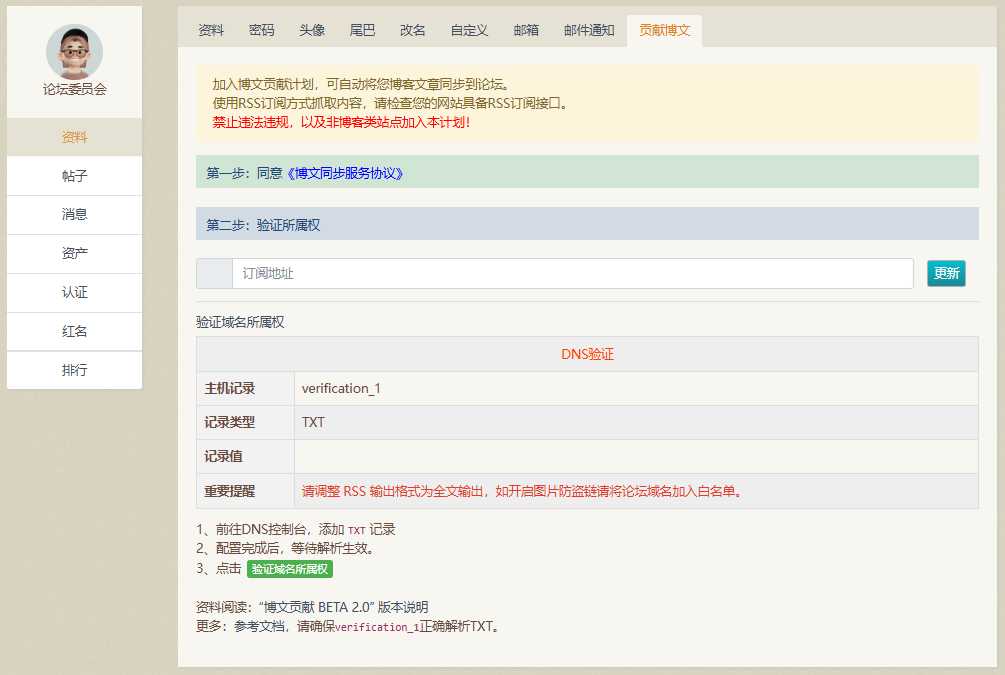Open the 改名 tab
The height and width of the screenshot is (675, 1005).
[411, 30]
